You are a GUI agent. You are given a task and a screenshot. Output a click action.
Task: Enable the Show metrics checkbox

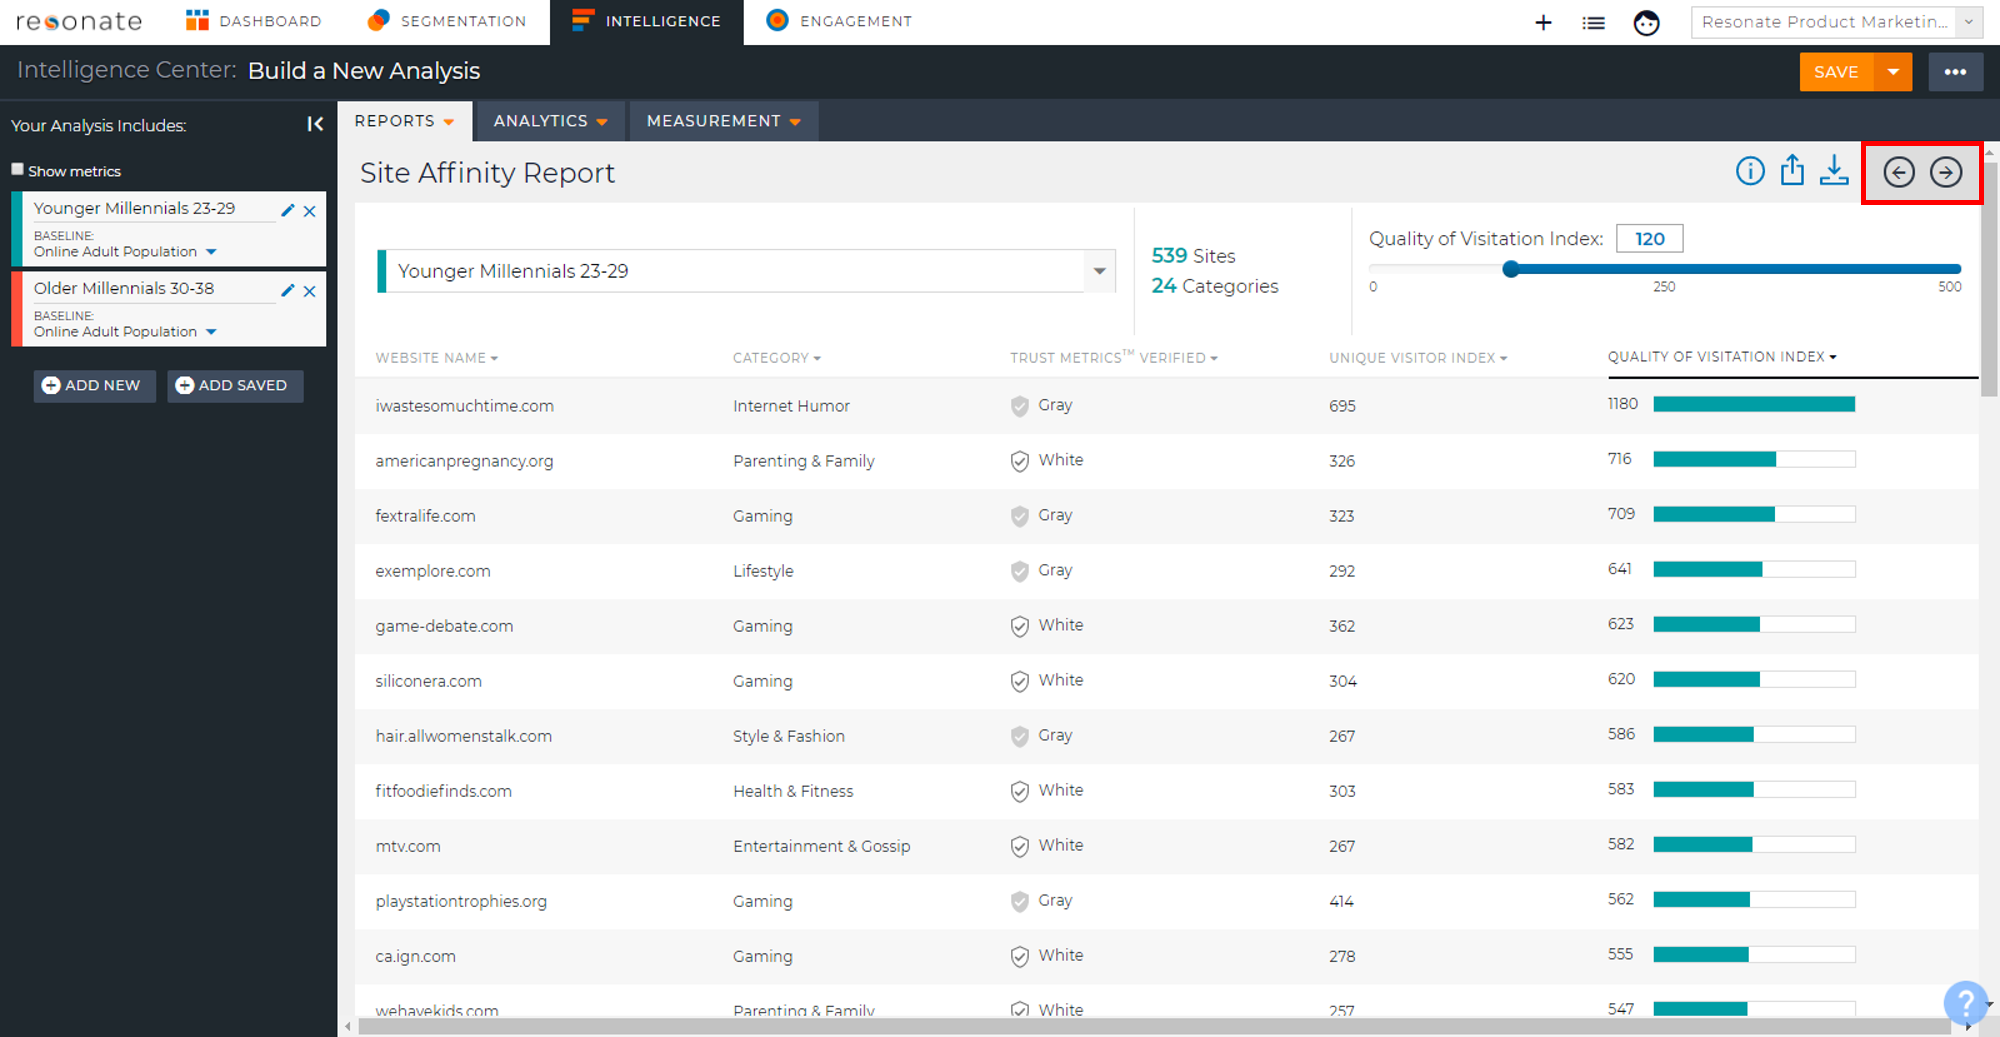tap(17, 170)
